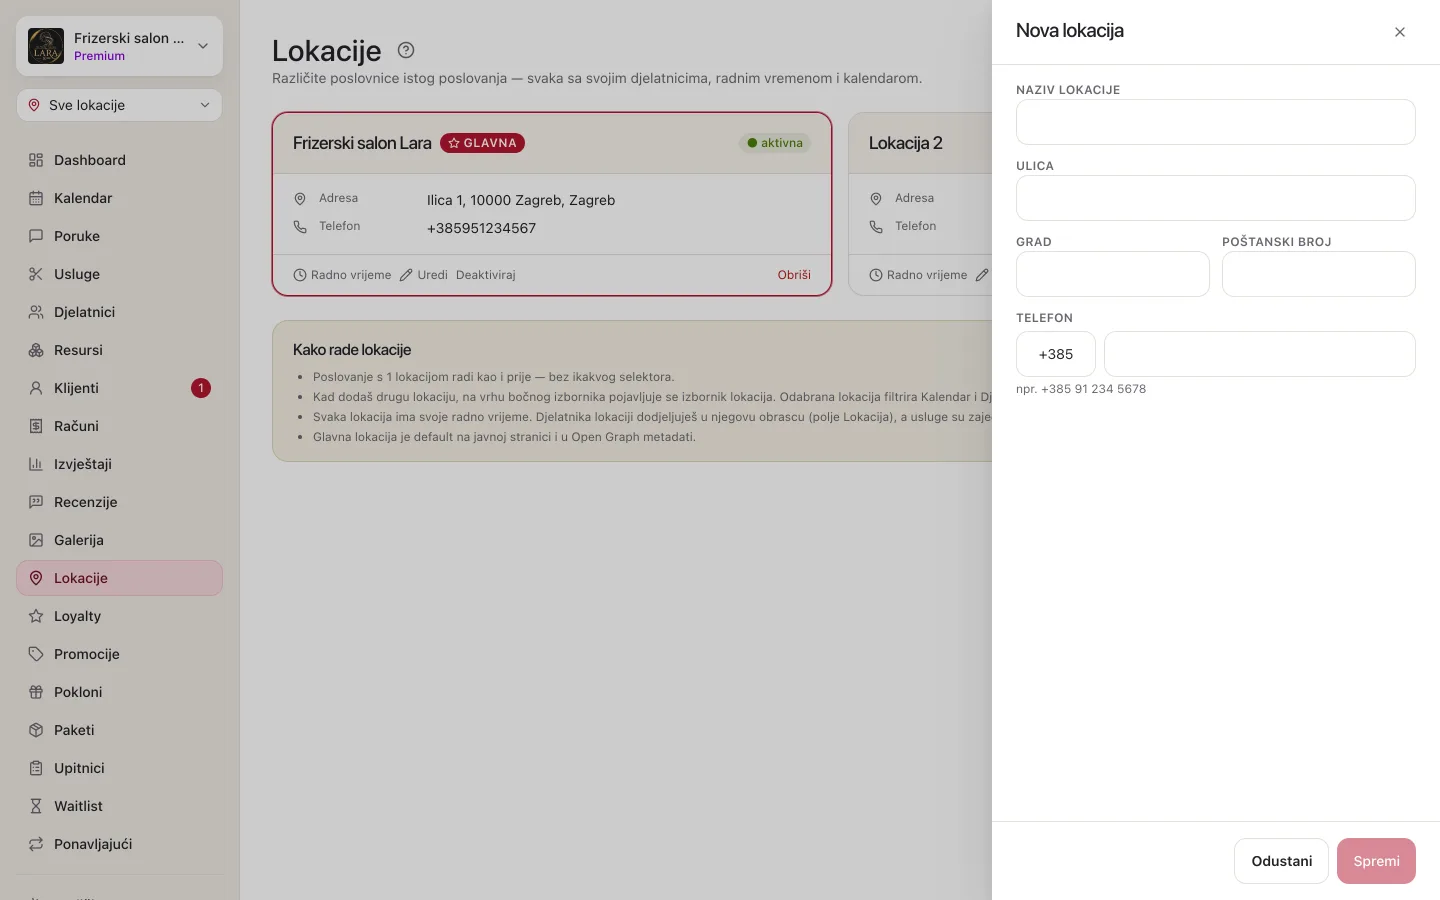Focus the Naziv lokacije input field
This screenshot has width=1440, height=900.
coord(1215,122)
